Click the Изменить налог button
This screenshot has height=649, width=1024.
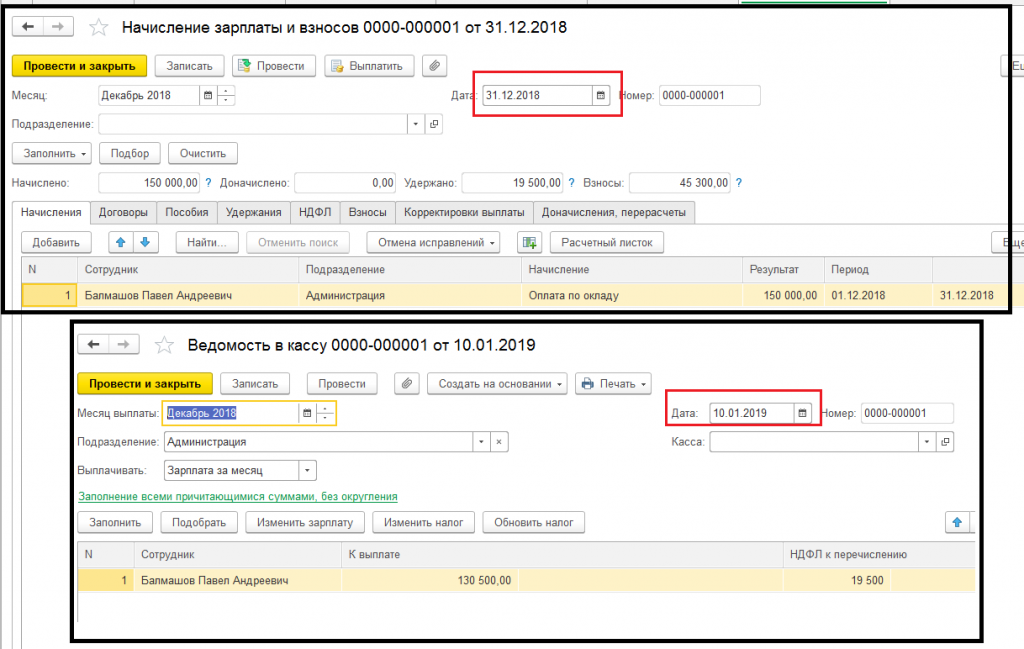point(423,522)
